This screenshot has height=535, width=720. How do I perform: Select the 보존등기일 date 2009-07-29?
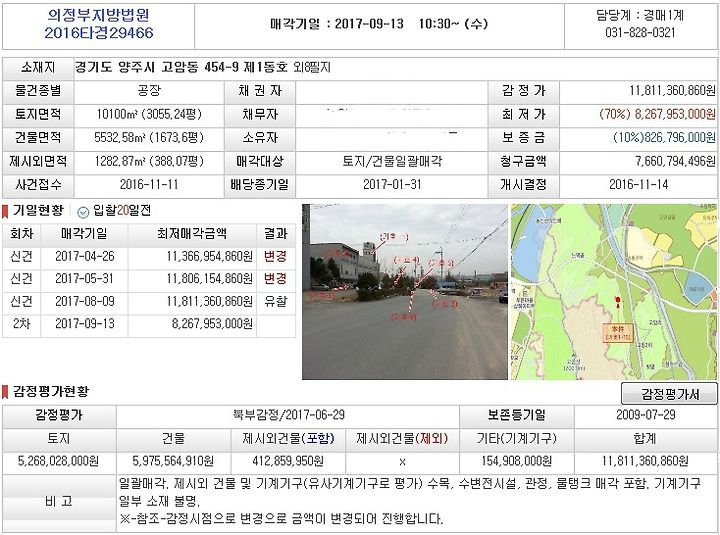[646, 415]
